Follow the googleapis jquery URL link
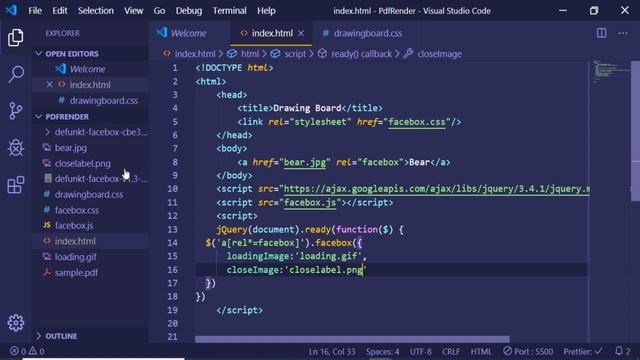640x360 pixels. [x=436, y=189]
